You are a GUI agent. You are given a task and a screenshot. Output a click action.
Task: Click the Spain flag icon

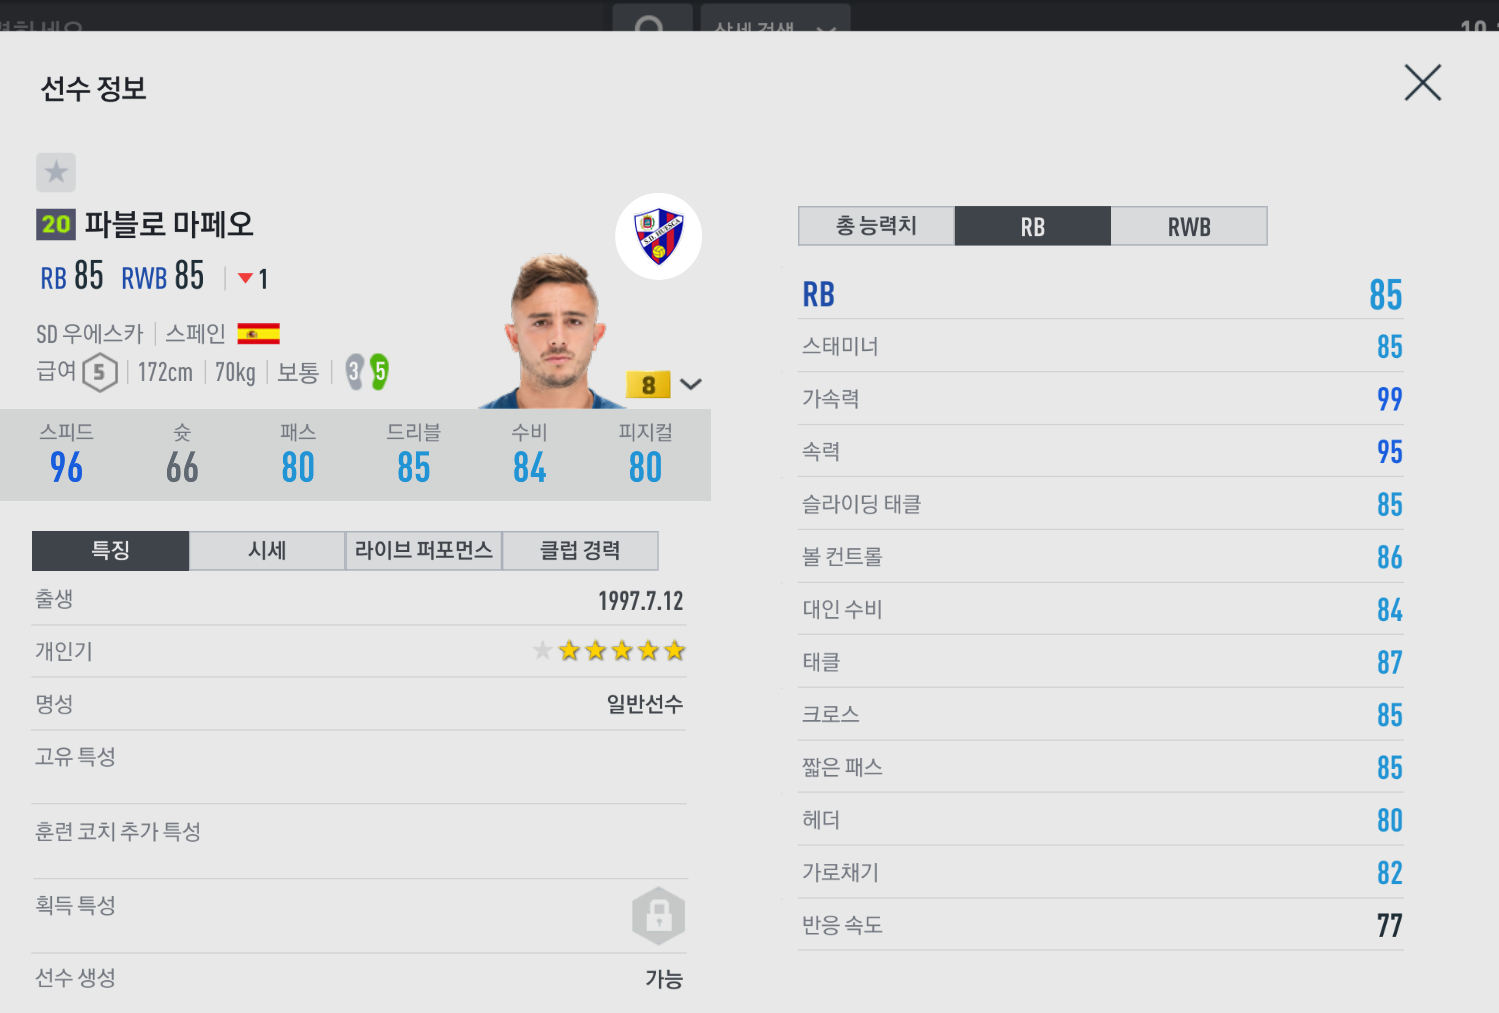coord(258,334)
